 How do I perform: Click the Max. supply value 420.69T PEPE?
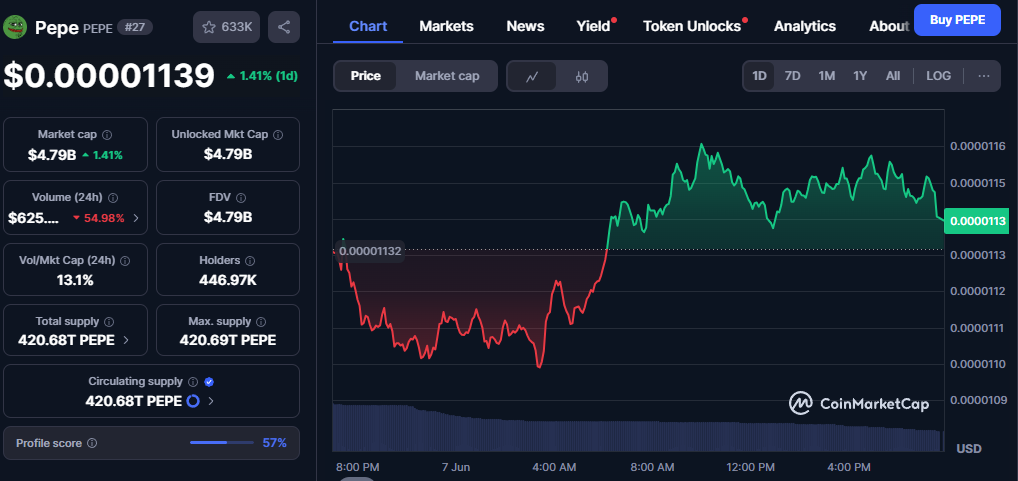[228, 340]
